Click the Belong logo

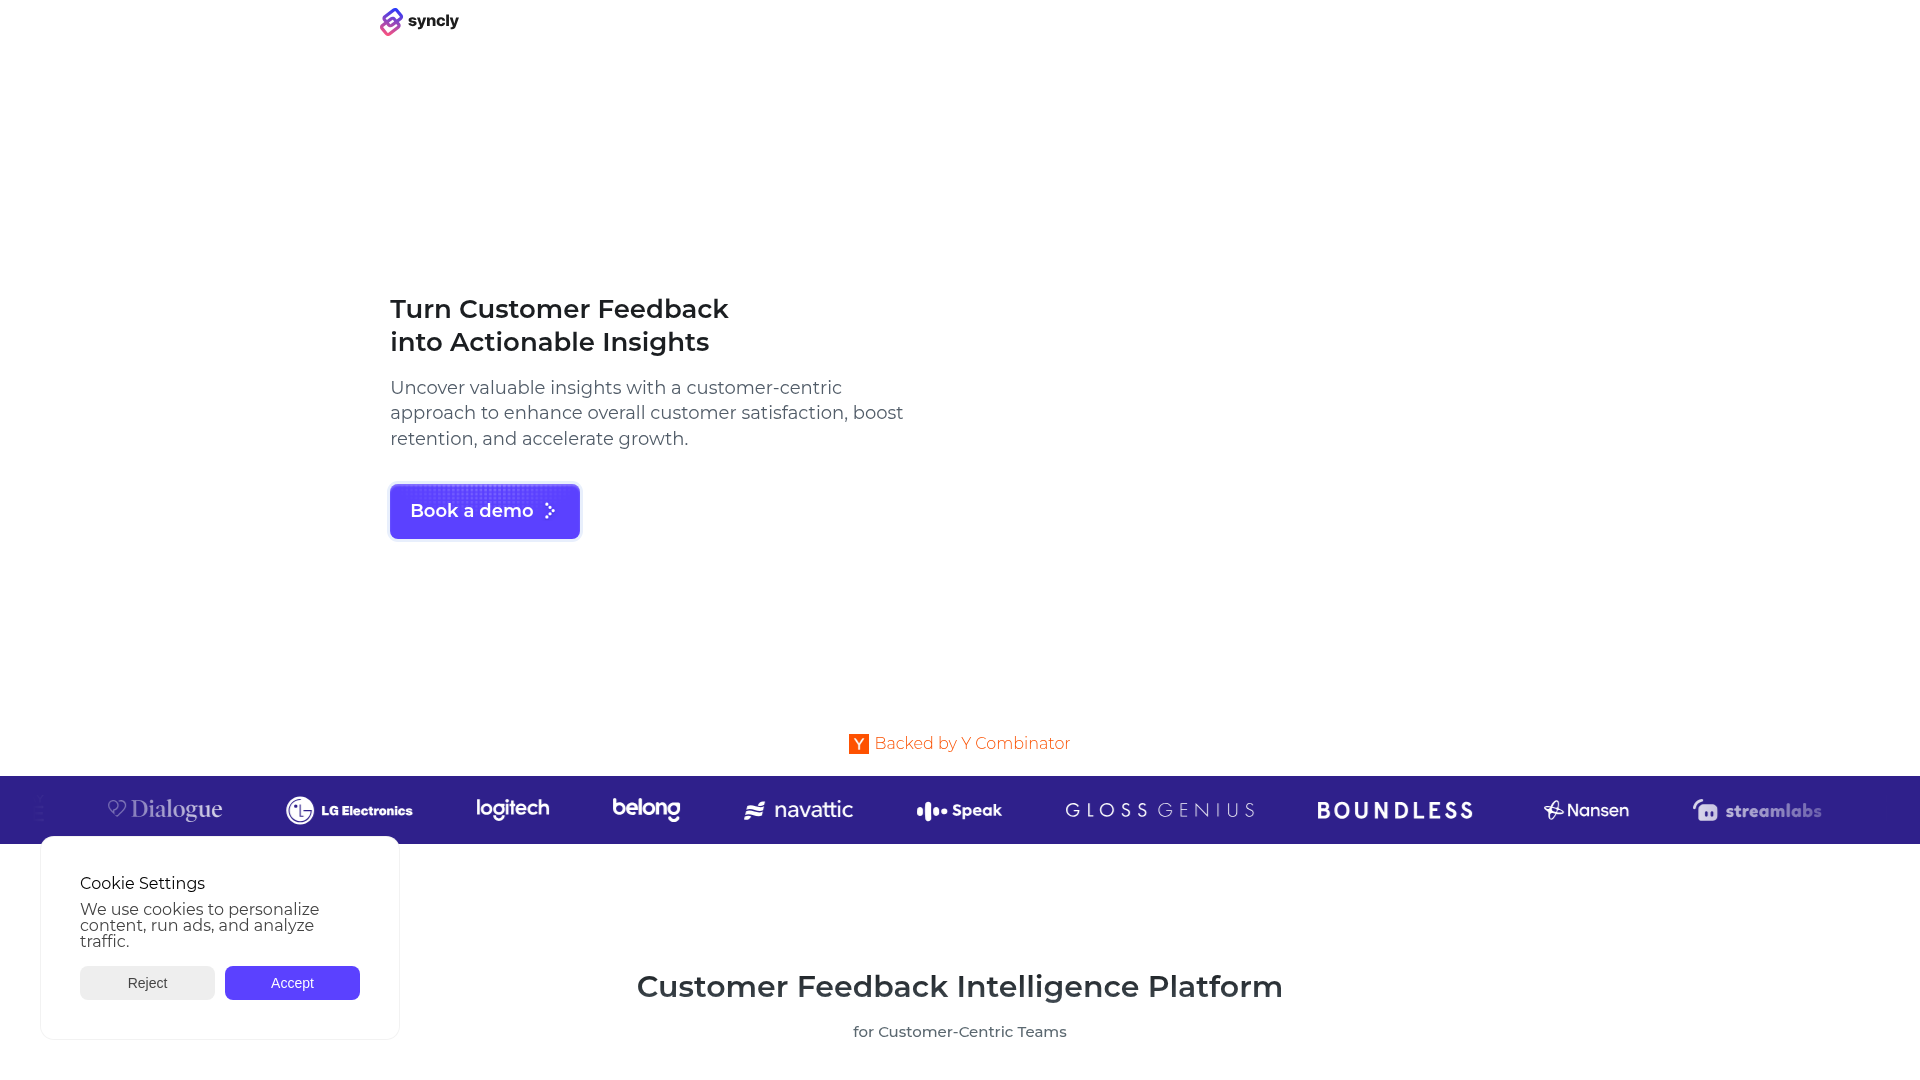[646, 809]
